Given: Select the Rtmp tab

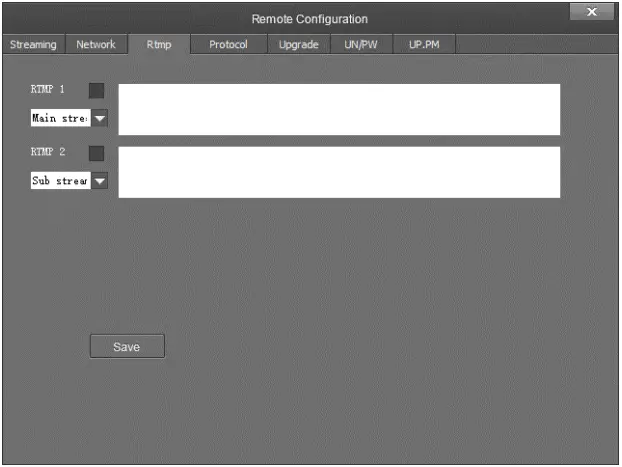Looking at the screenshot, I should pos(159,44).
